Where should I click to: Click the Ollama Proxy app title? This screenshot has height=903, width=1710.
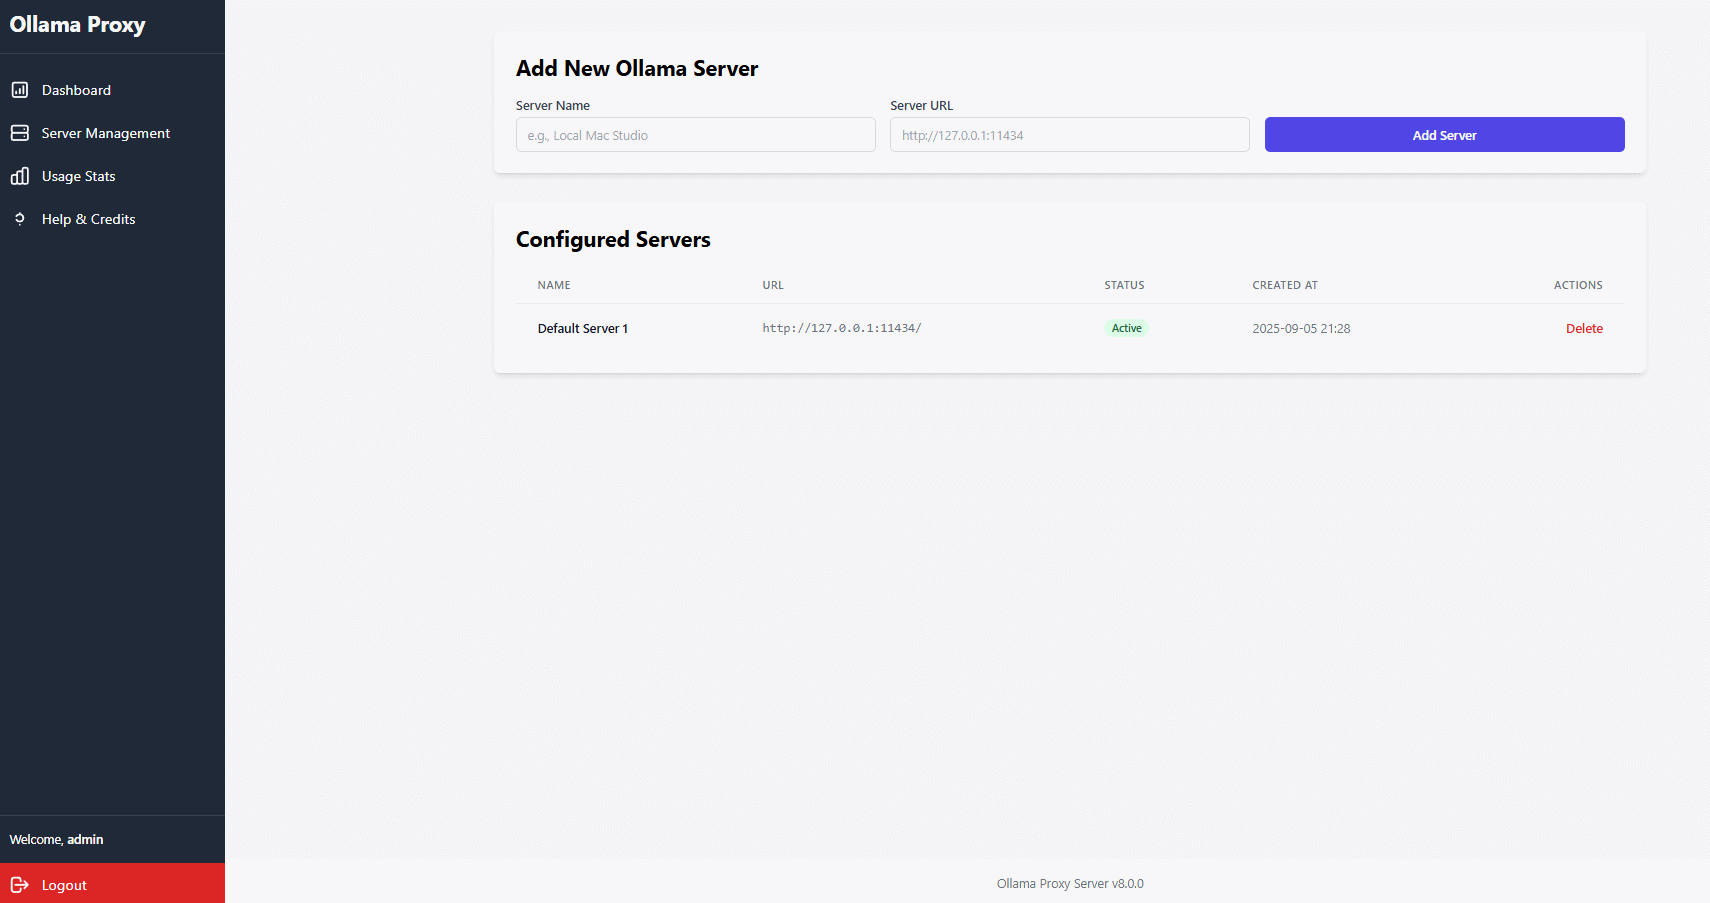tap(77, 24)
